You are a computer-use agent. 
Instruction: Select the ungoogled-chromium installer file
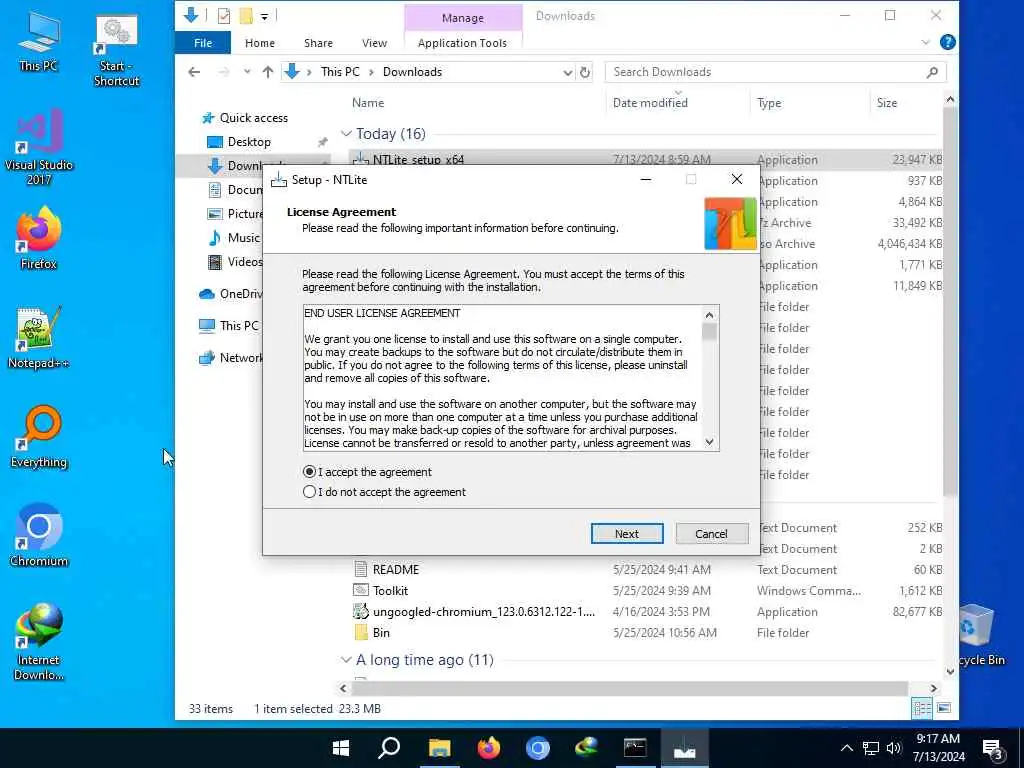[x=483, y=612]
